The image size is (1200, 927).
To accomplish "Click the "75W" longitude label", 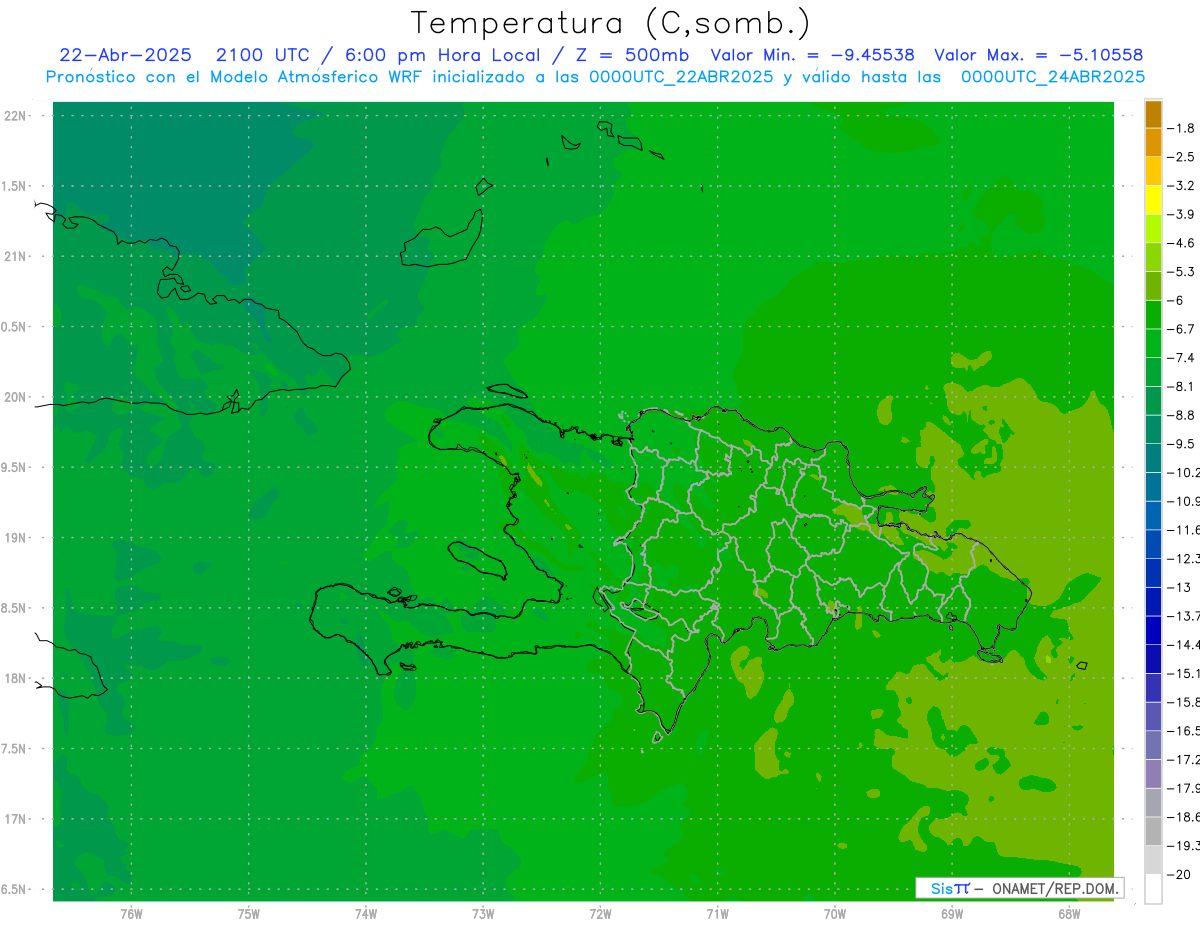I will [x=249, y=914].
